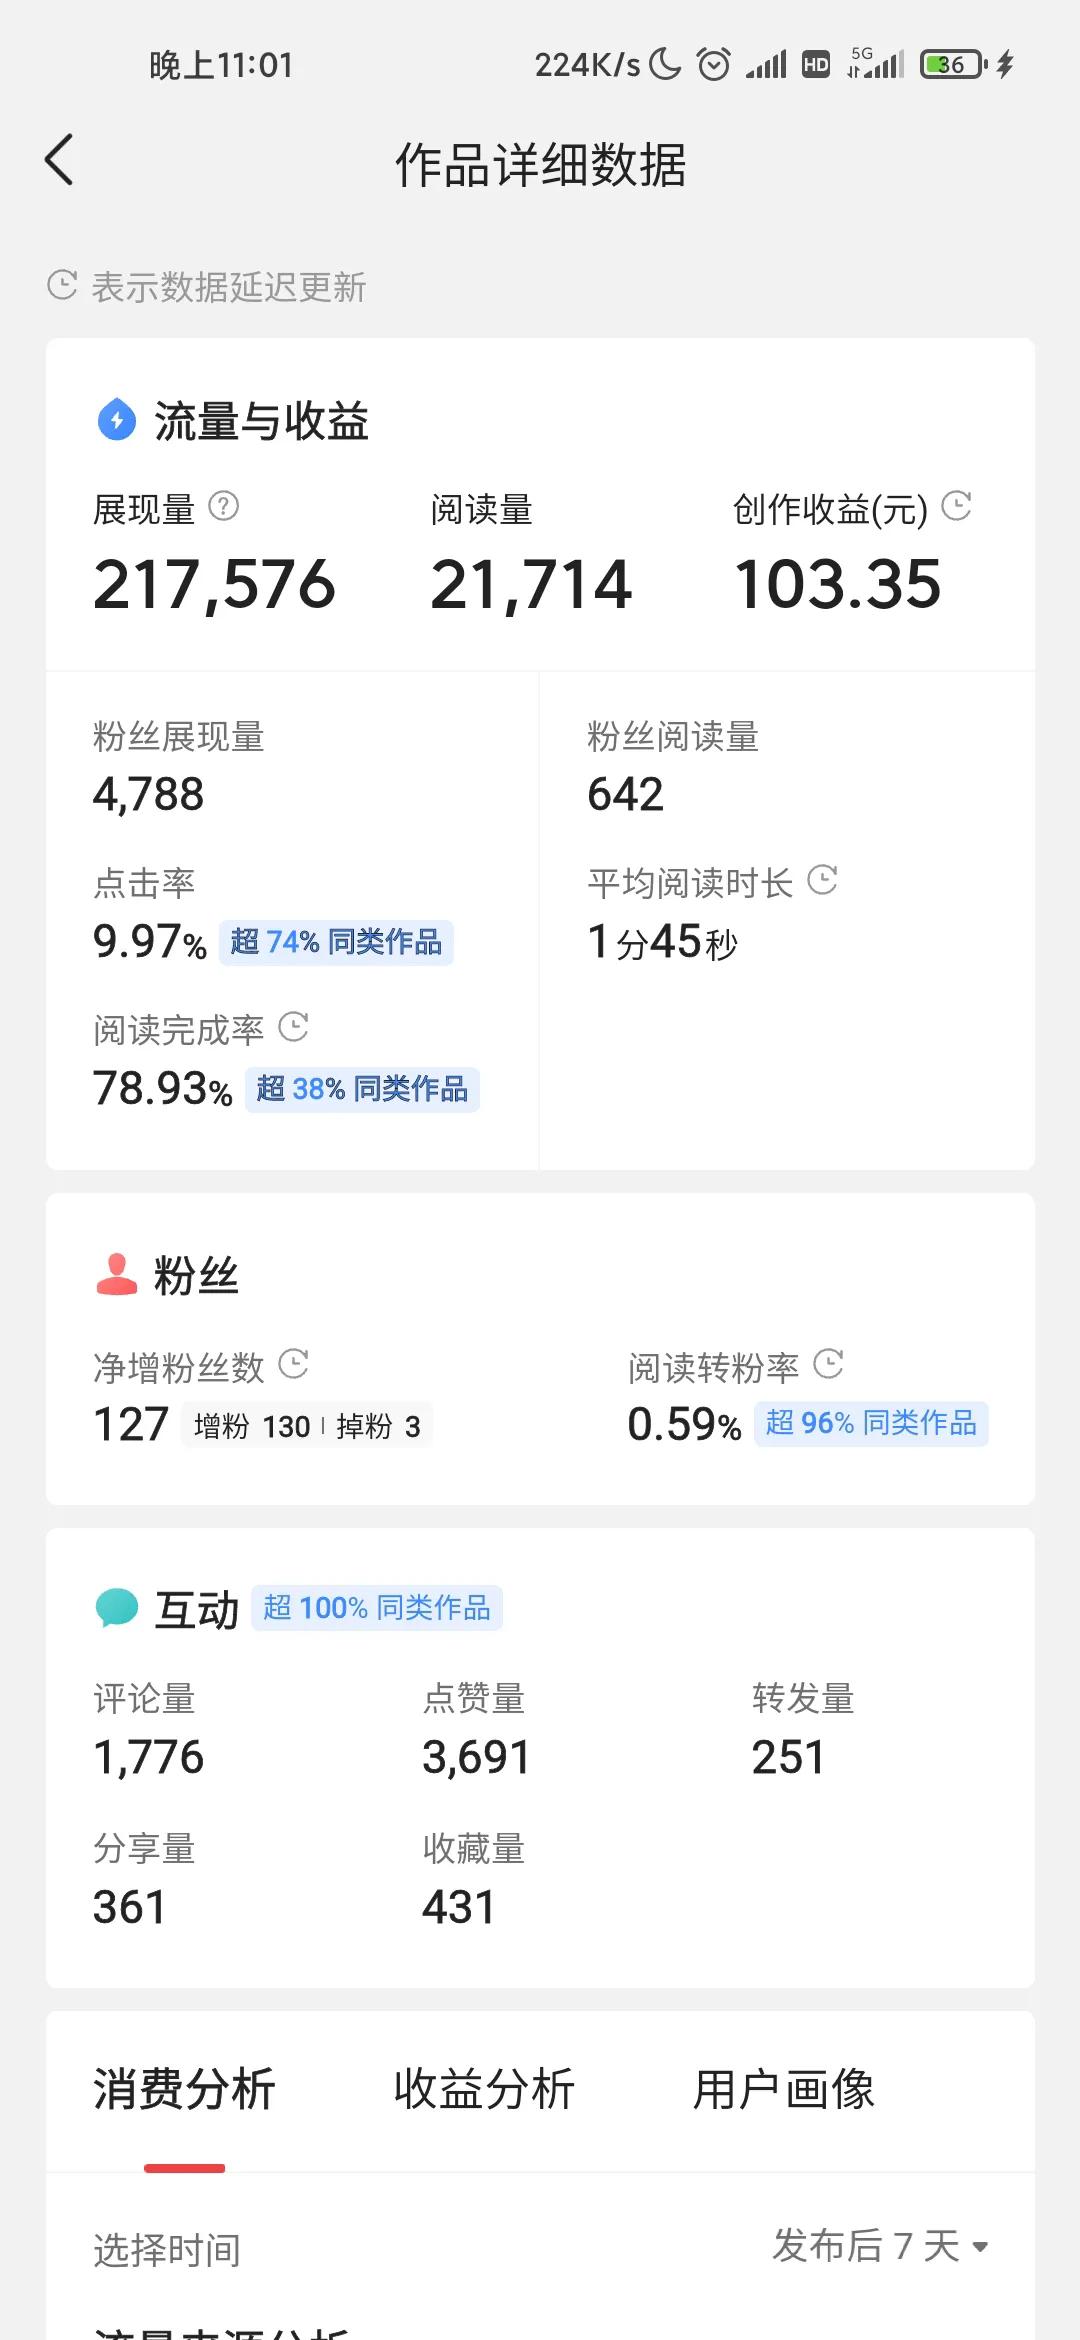Select the 消费分析 tab

point(184,2090)
